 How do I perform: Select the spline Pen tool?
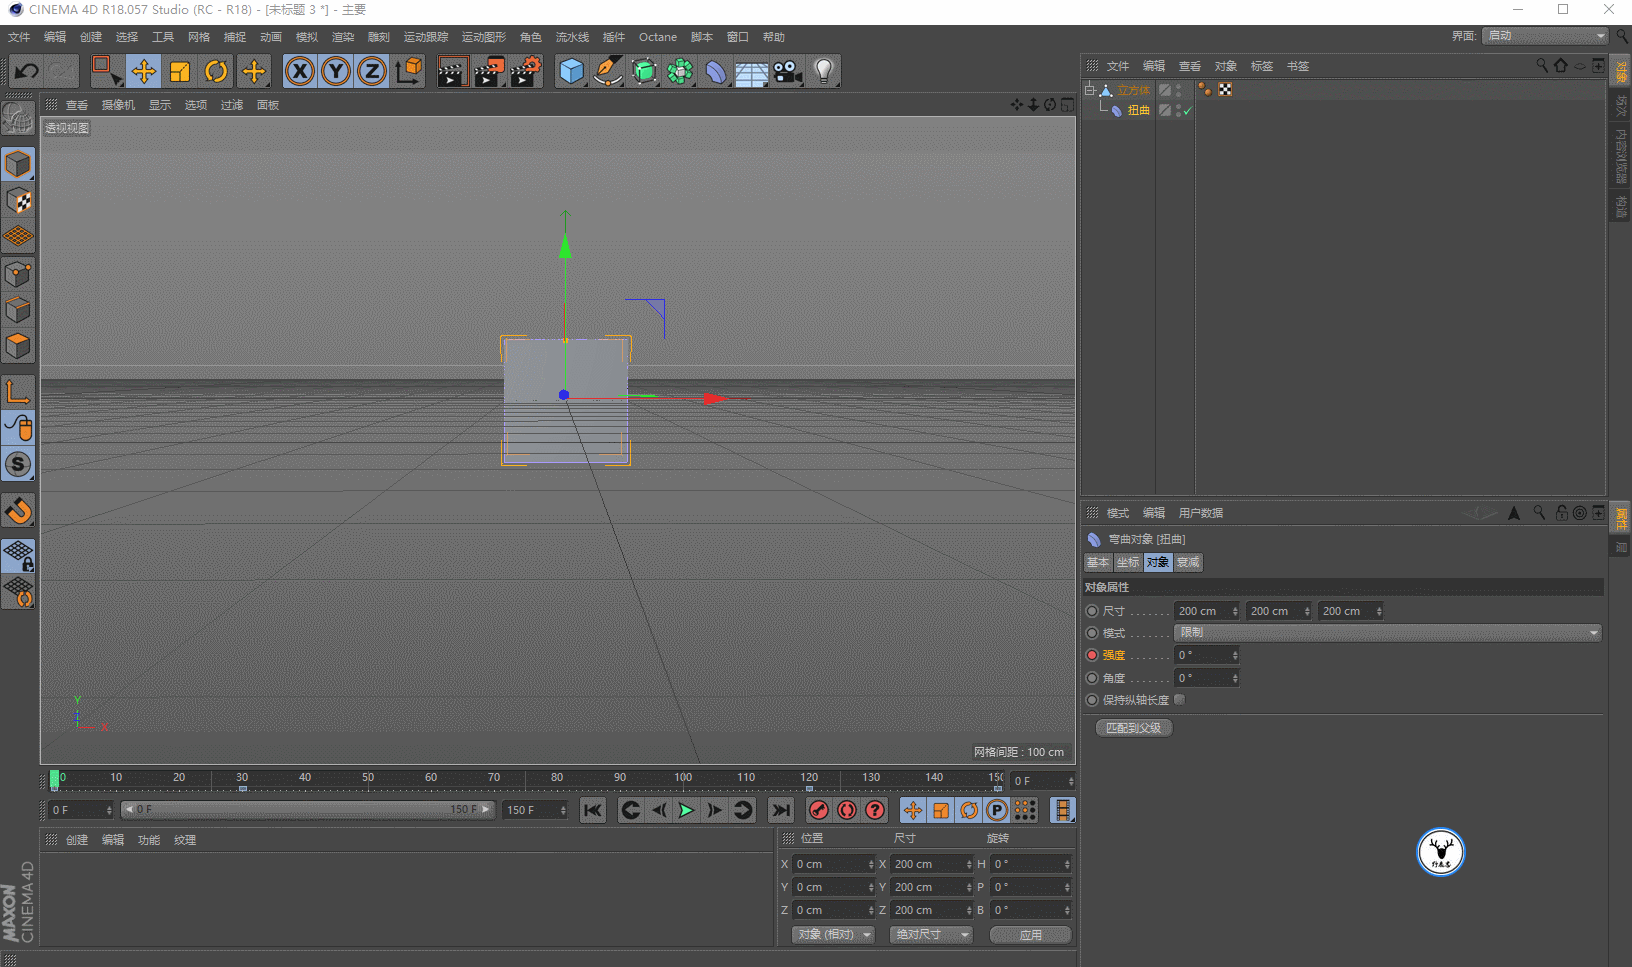click(x=607, y=71)
